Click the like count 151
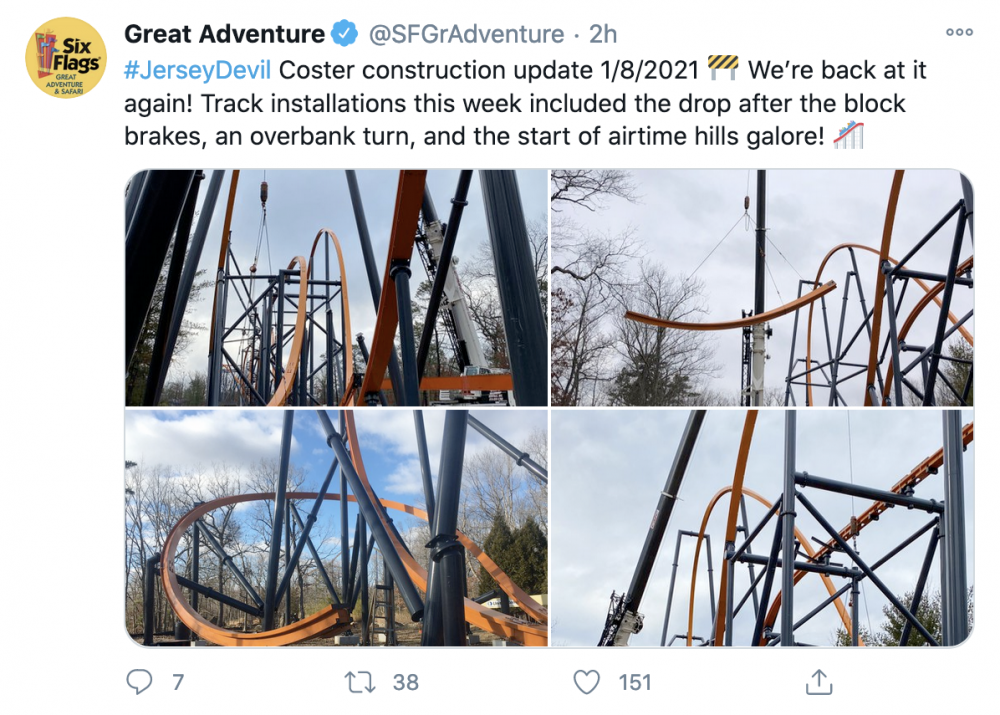 point(635,682)
